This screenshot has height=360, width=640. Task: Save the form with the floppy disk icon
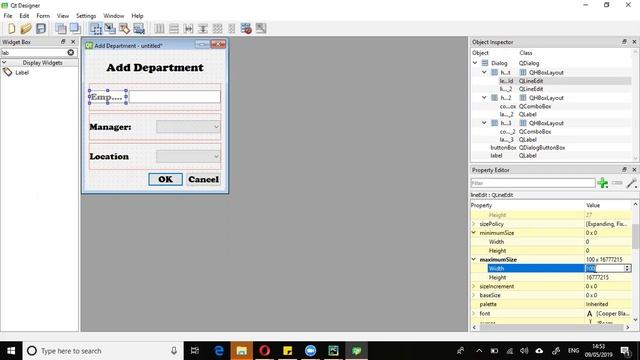click(41, 29)
